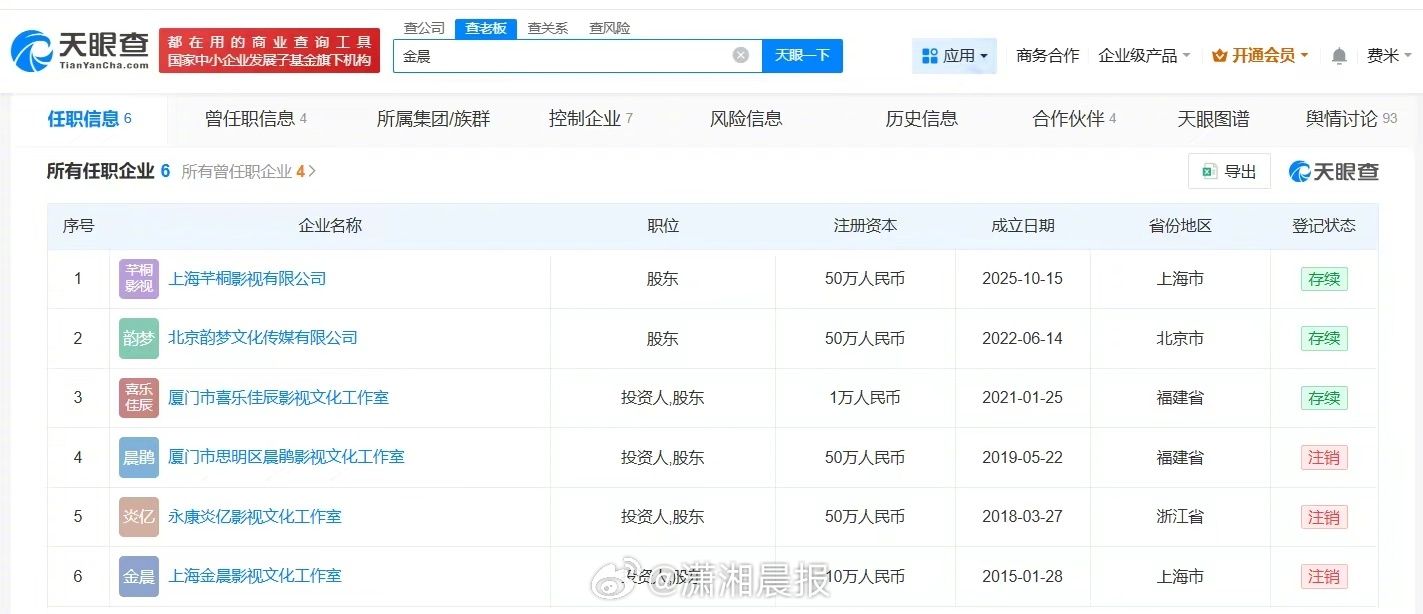1423x614 pixels.
Task: Switch search mode to 查关系
Action: (x=547, y=28)
